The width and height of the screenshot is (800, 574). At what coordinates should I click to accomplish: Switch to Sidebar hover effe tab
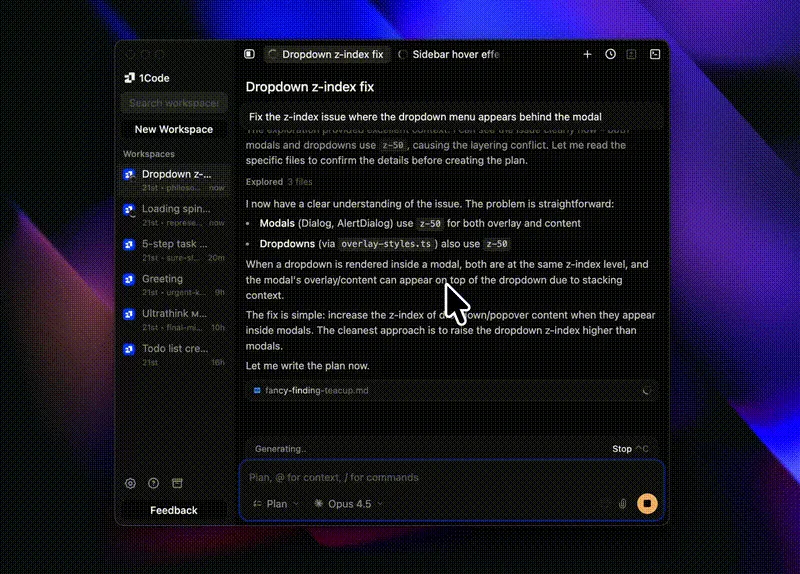449,54
